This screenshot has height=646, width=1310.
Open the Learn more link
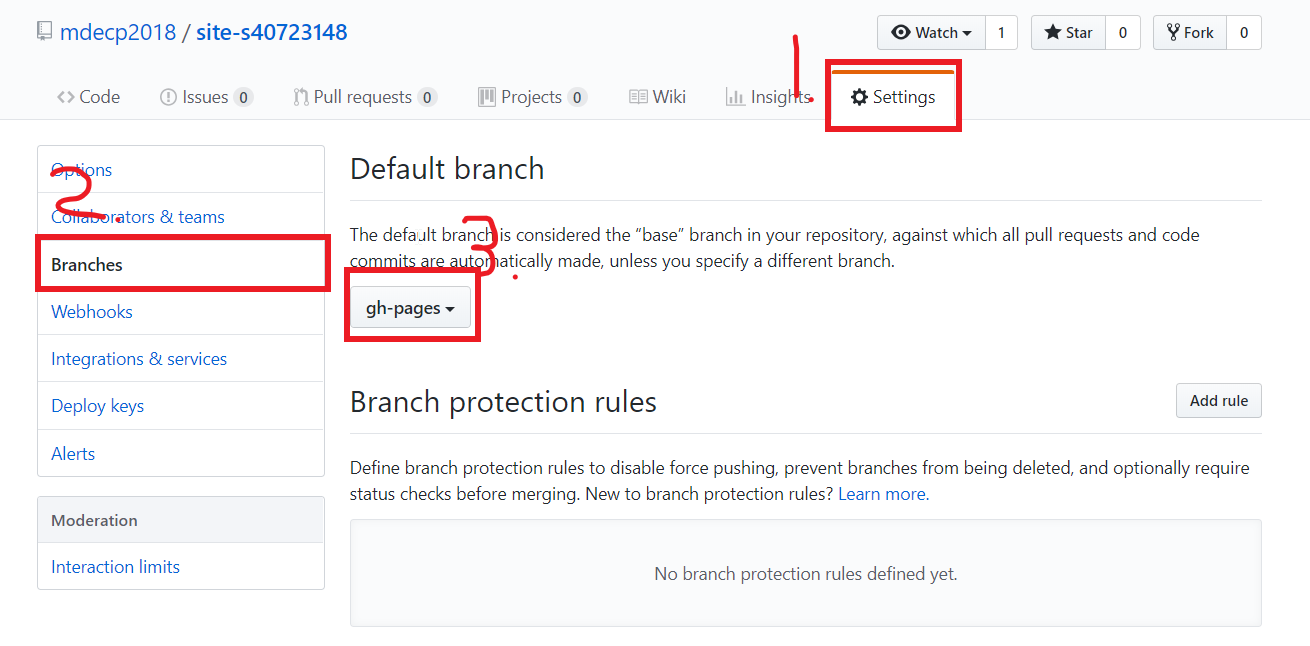point(882,494)
